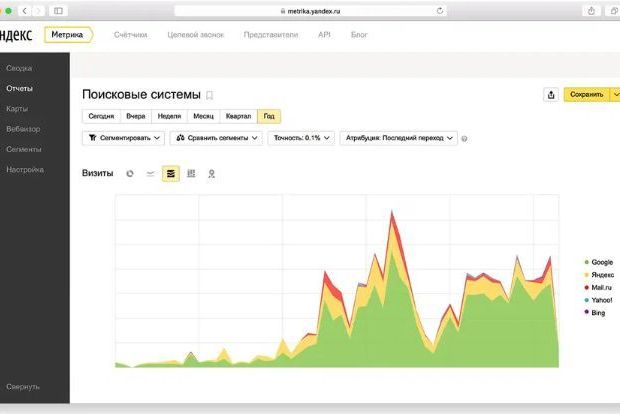Select Карты in the sidebar
The image size is (620, 414).
(17, 109)
